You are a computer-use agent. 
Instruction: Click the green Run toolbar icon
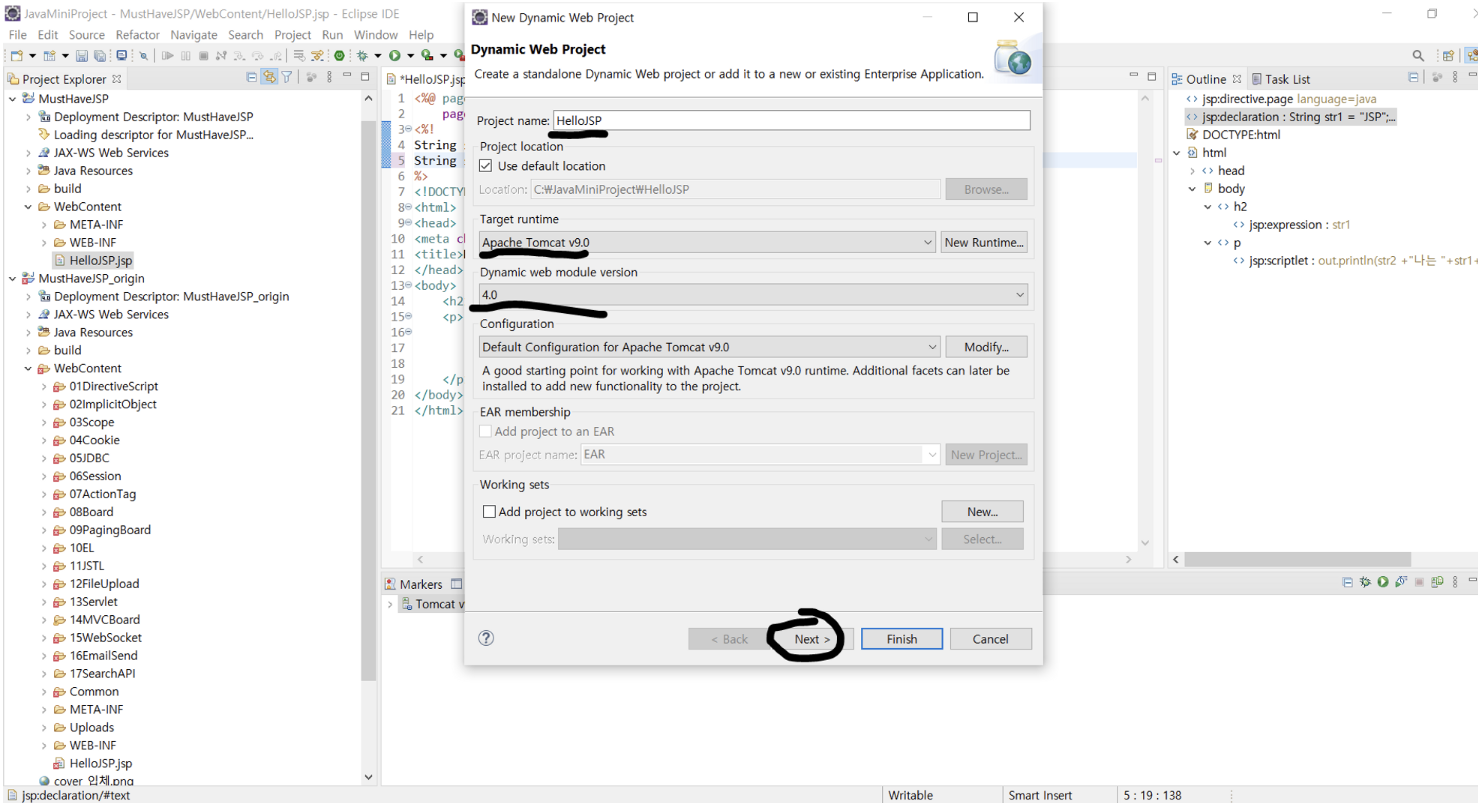394,56
